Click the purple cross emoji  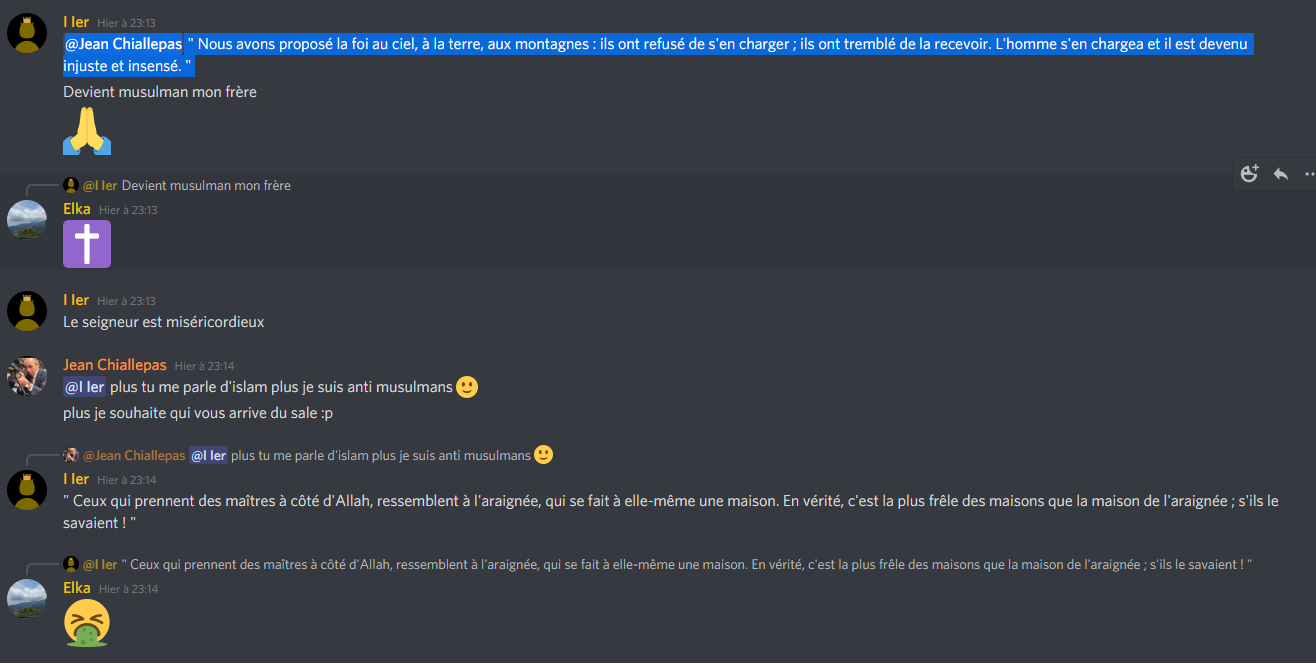point(87,244)
